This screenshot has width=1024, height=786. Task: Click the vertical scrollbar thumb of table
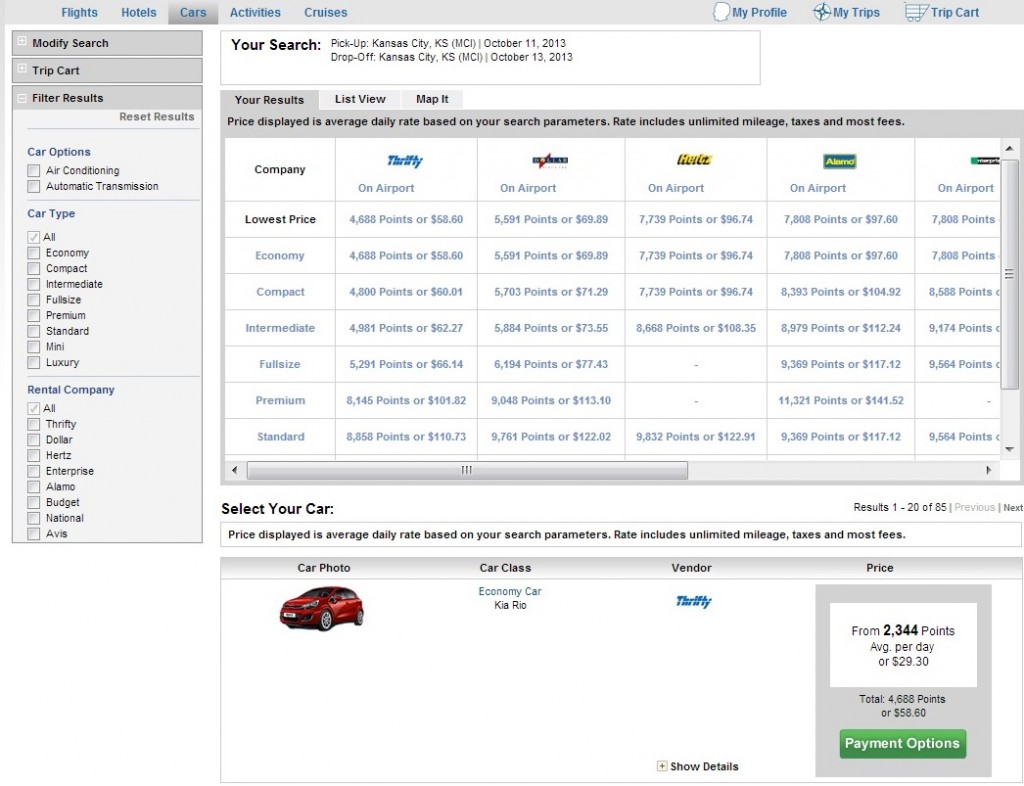(x=1009, y=273)
